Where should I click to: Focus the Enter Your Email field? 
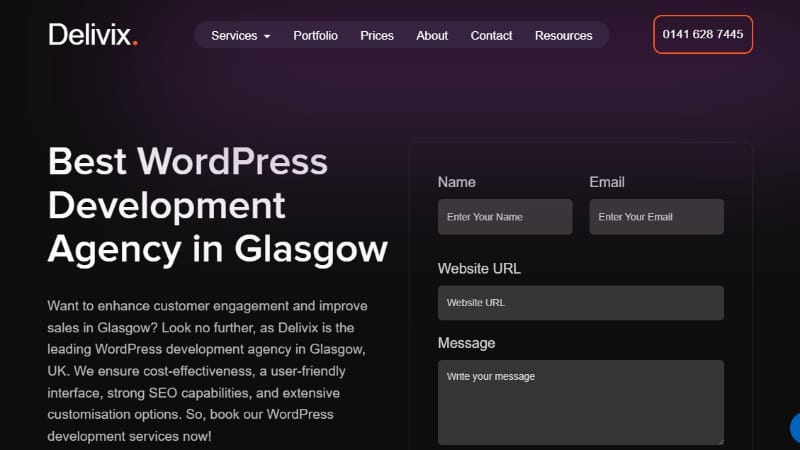click(656, 217)
